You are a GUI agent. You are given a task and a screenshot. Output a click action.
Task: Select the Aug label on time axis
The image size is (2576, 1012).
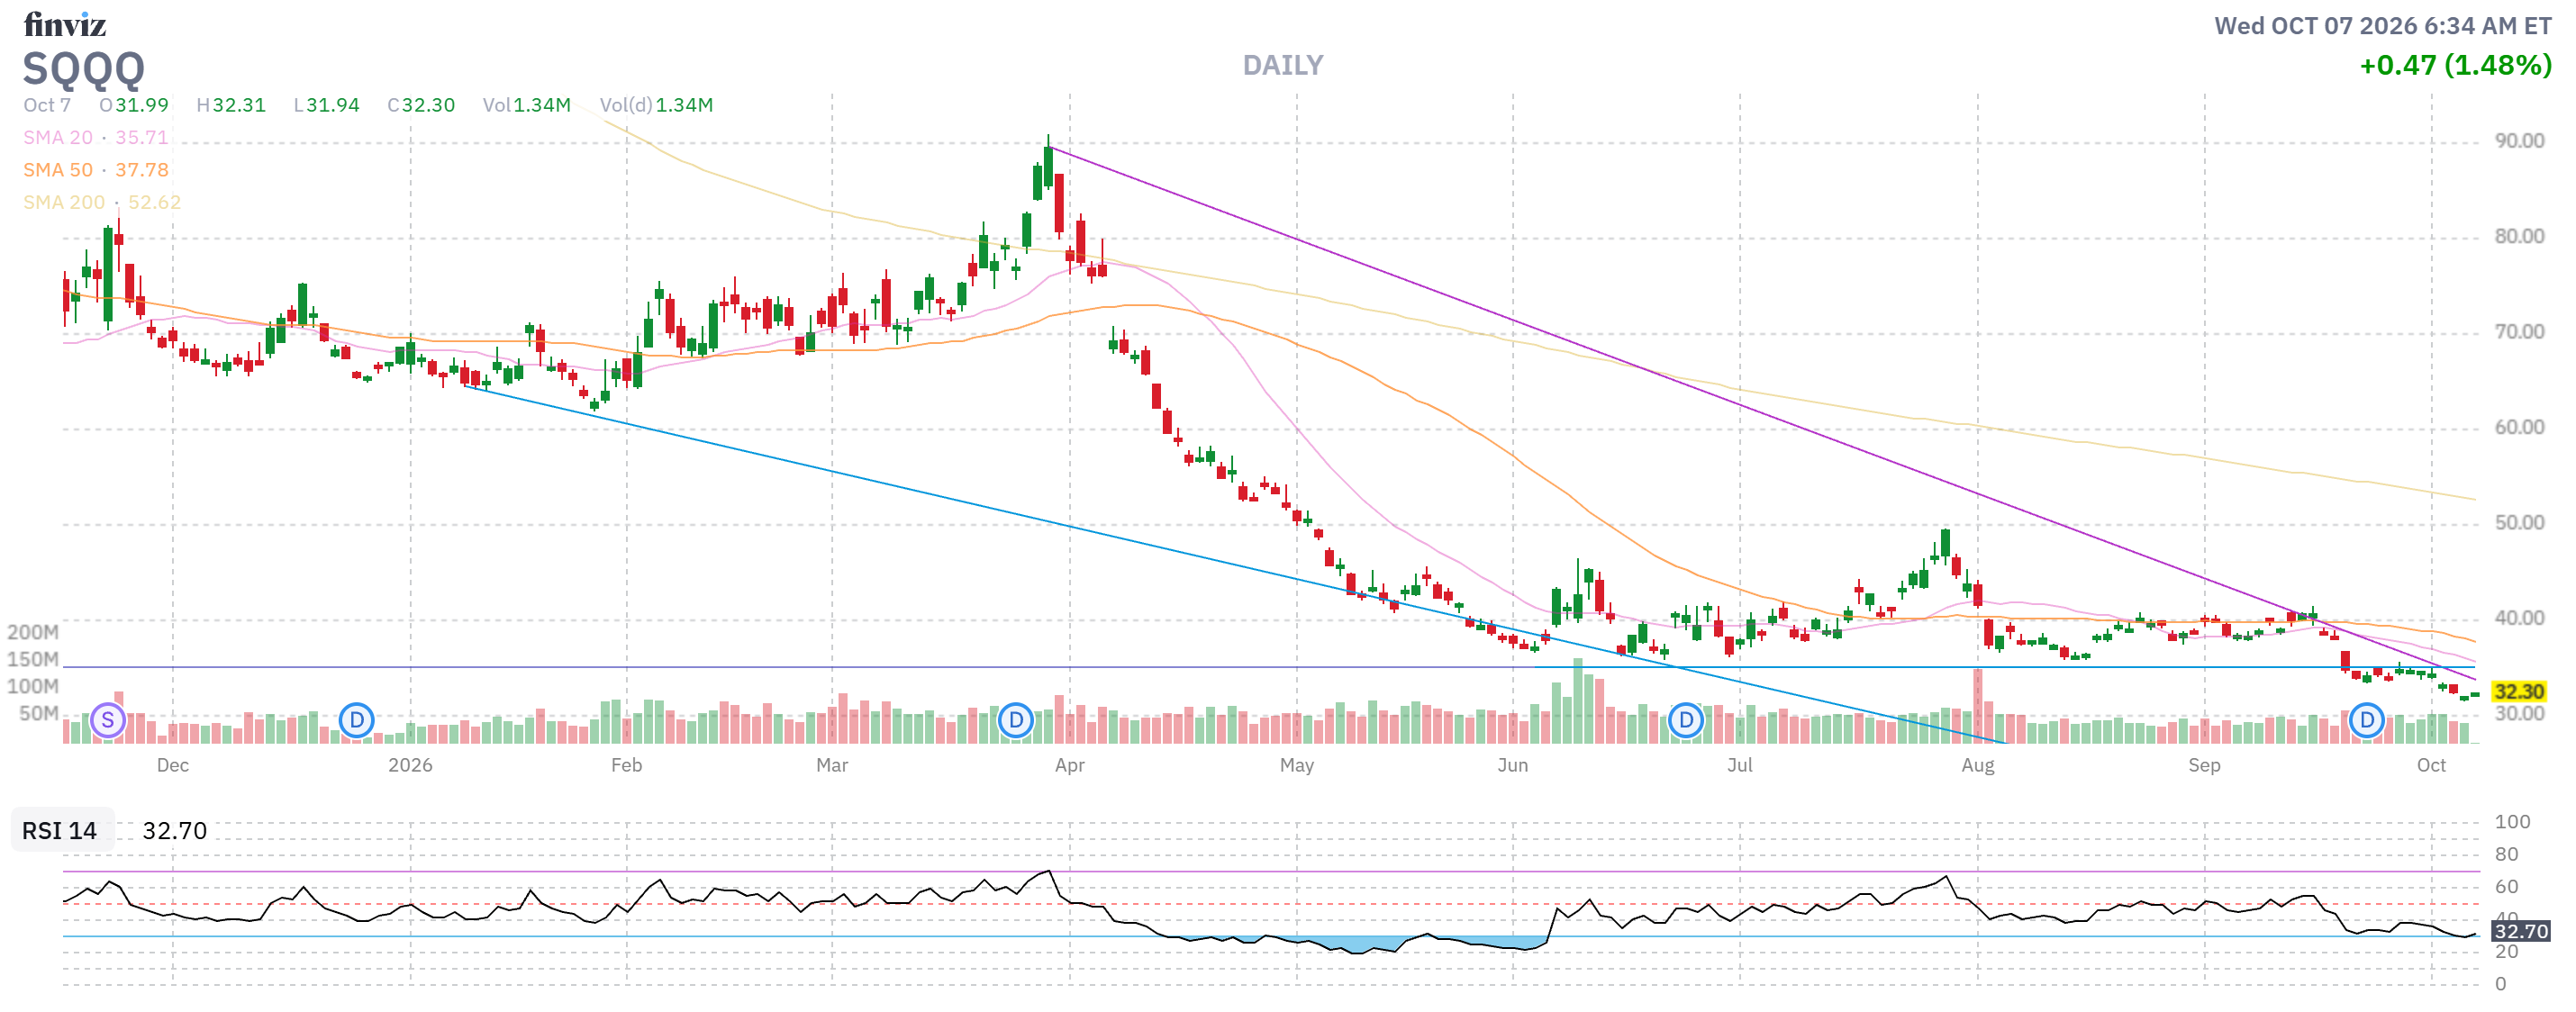point(1977,765)
